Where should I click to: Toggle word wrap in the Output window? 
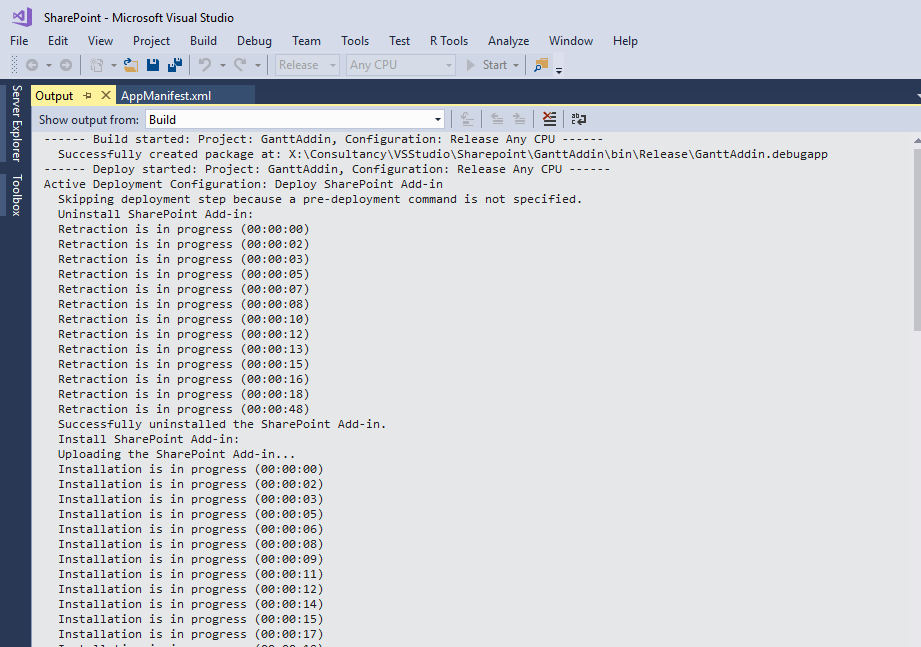(579, 117)
